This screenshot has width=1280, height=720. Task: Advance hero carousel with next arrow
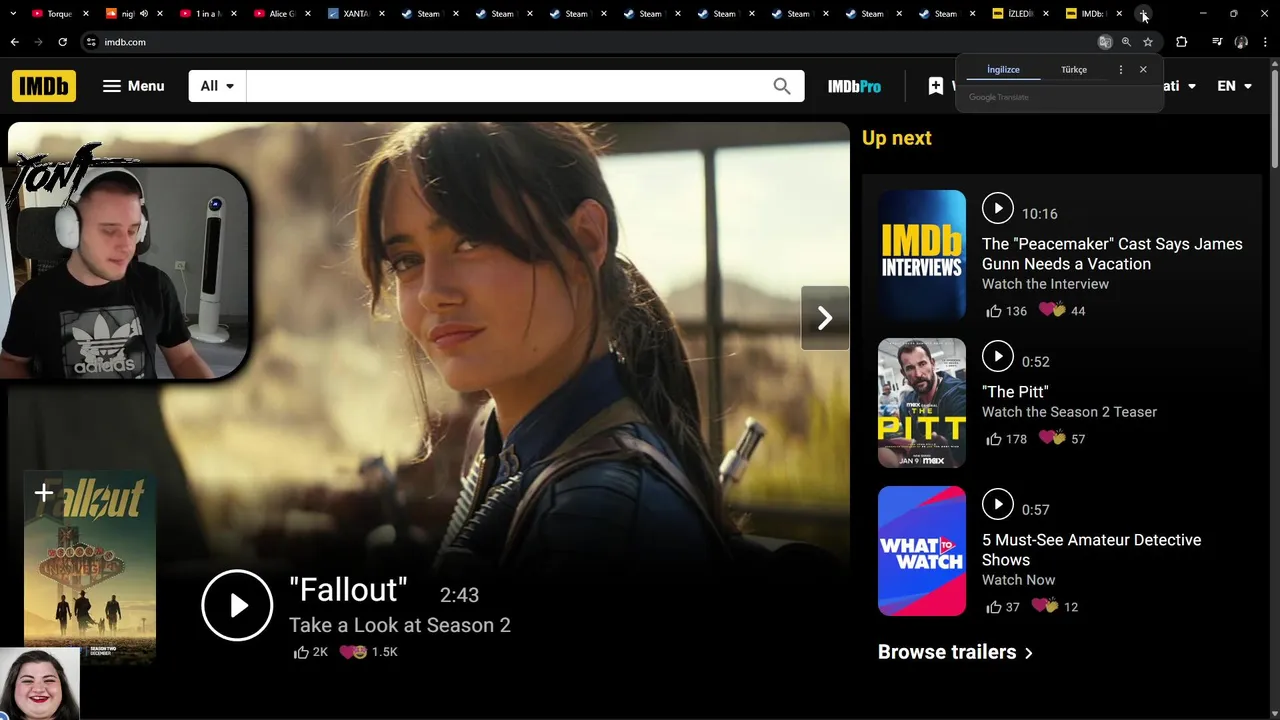(825, 318)
